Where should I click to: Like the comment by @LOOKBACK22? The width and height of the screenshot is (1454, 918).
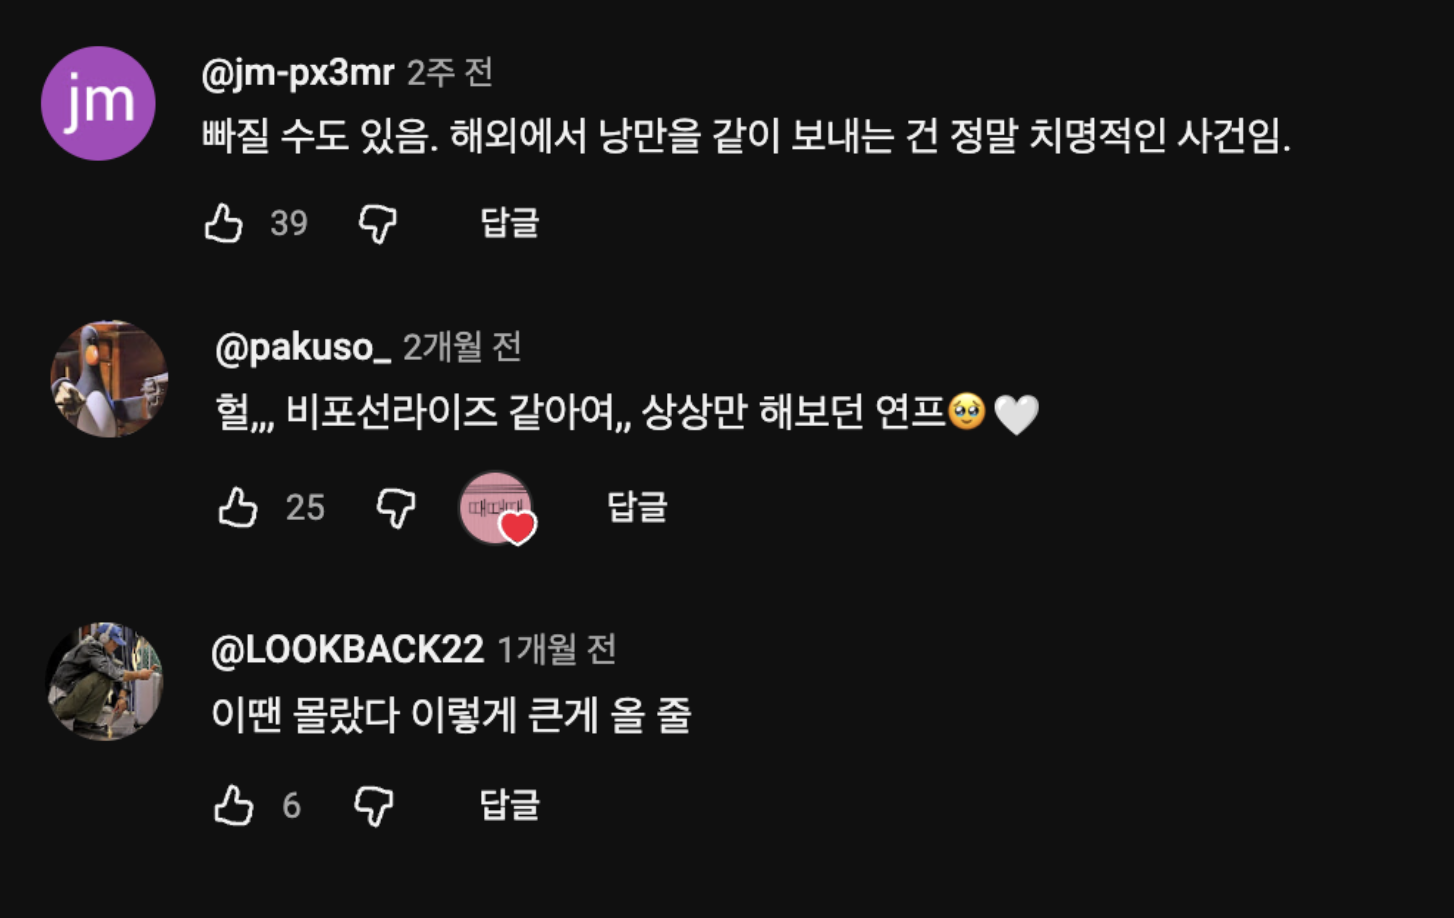click(x=234, y=805)
